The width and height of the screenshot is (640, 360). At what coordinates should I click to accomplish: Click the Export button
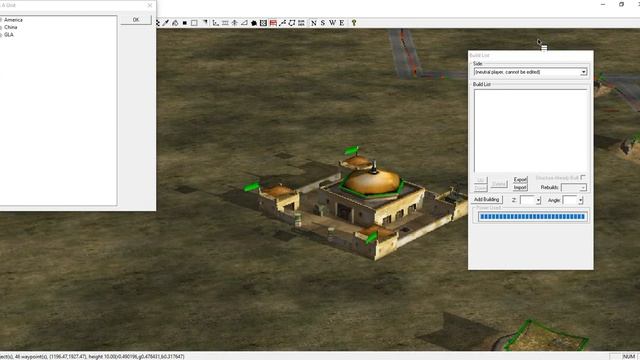pos(520,180)
